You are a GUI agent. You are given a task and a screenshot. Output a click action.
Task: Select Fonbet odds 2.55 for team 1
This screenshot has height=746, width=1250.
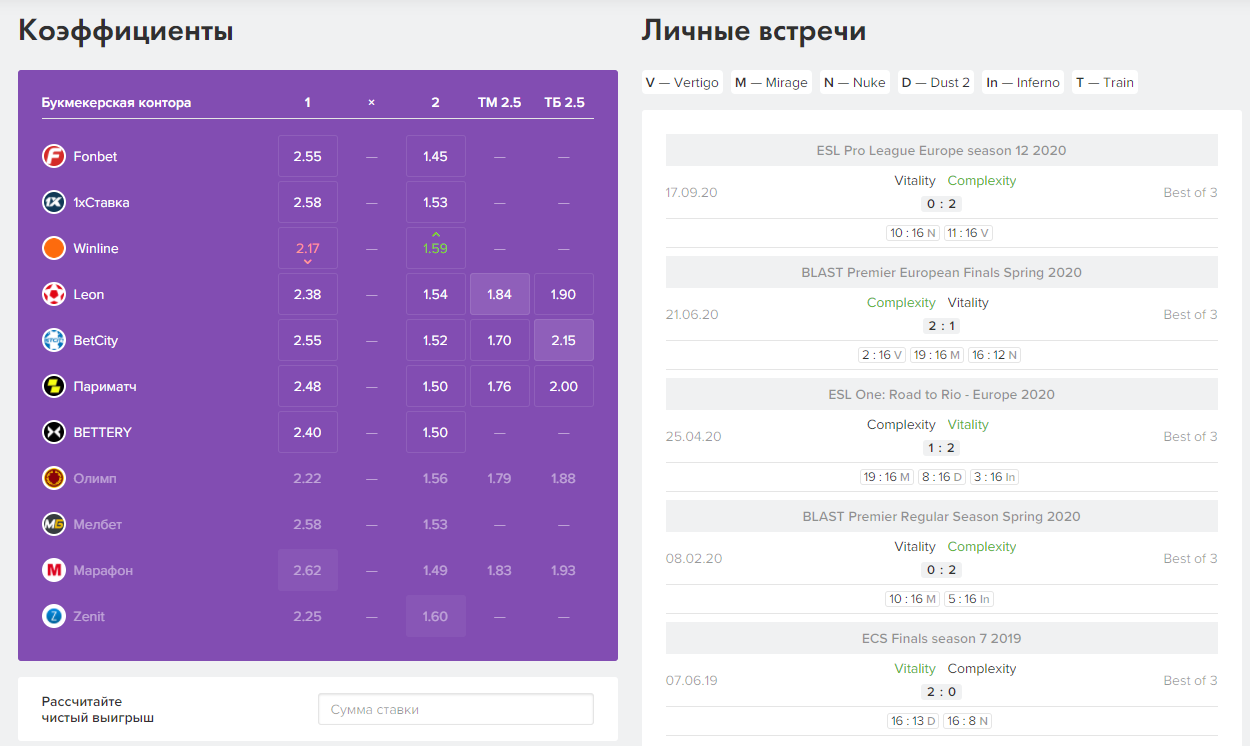[x=308, y=157]
